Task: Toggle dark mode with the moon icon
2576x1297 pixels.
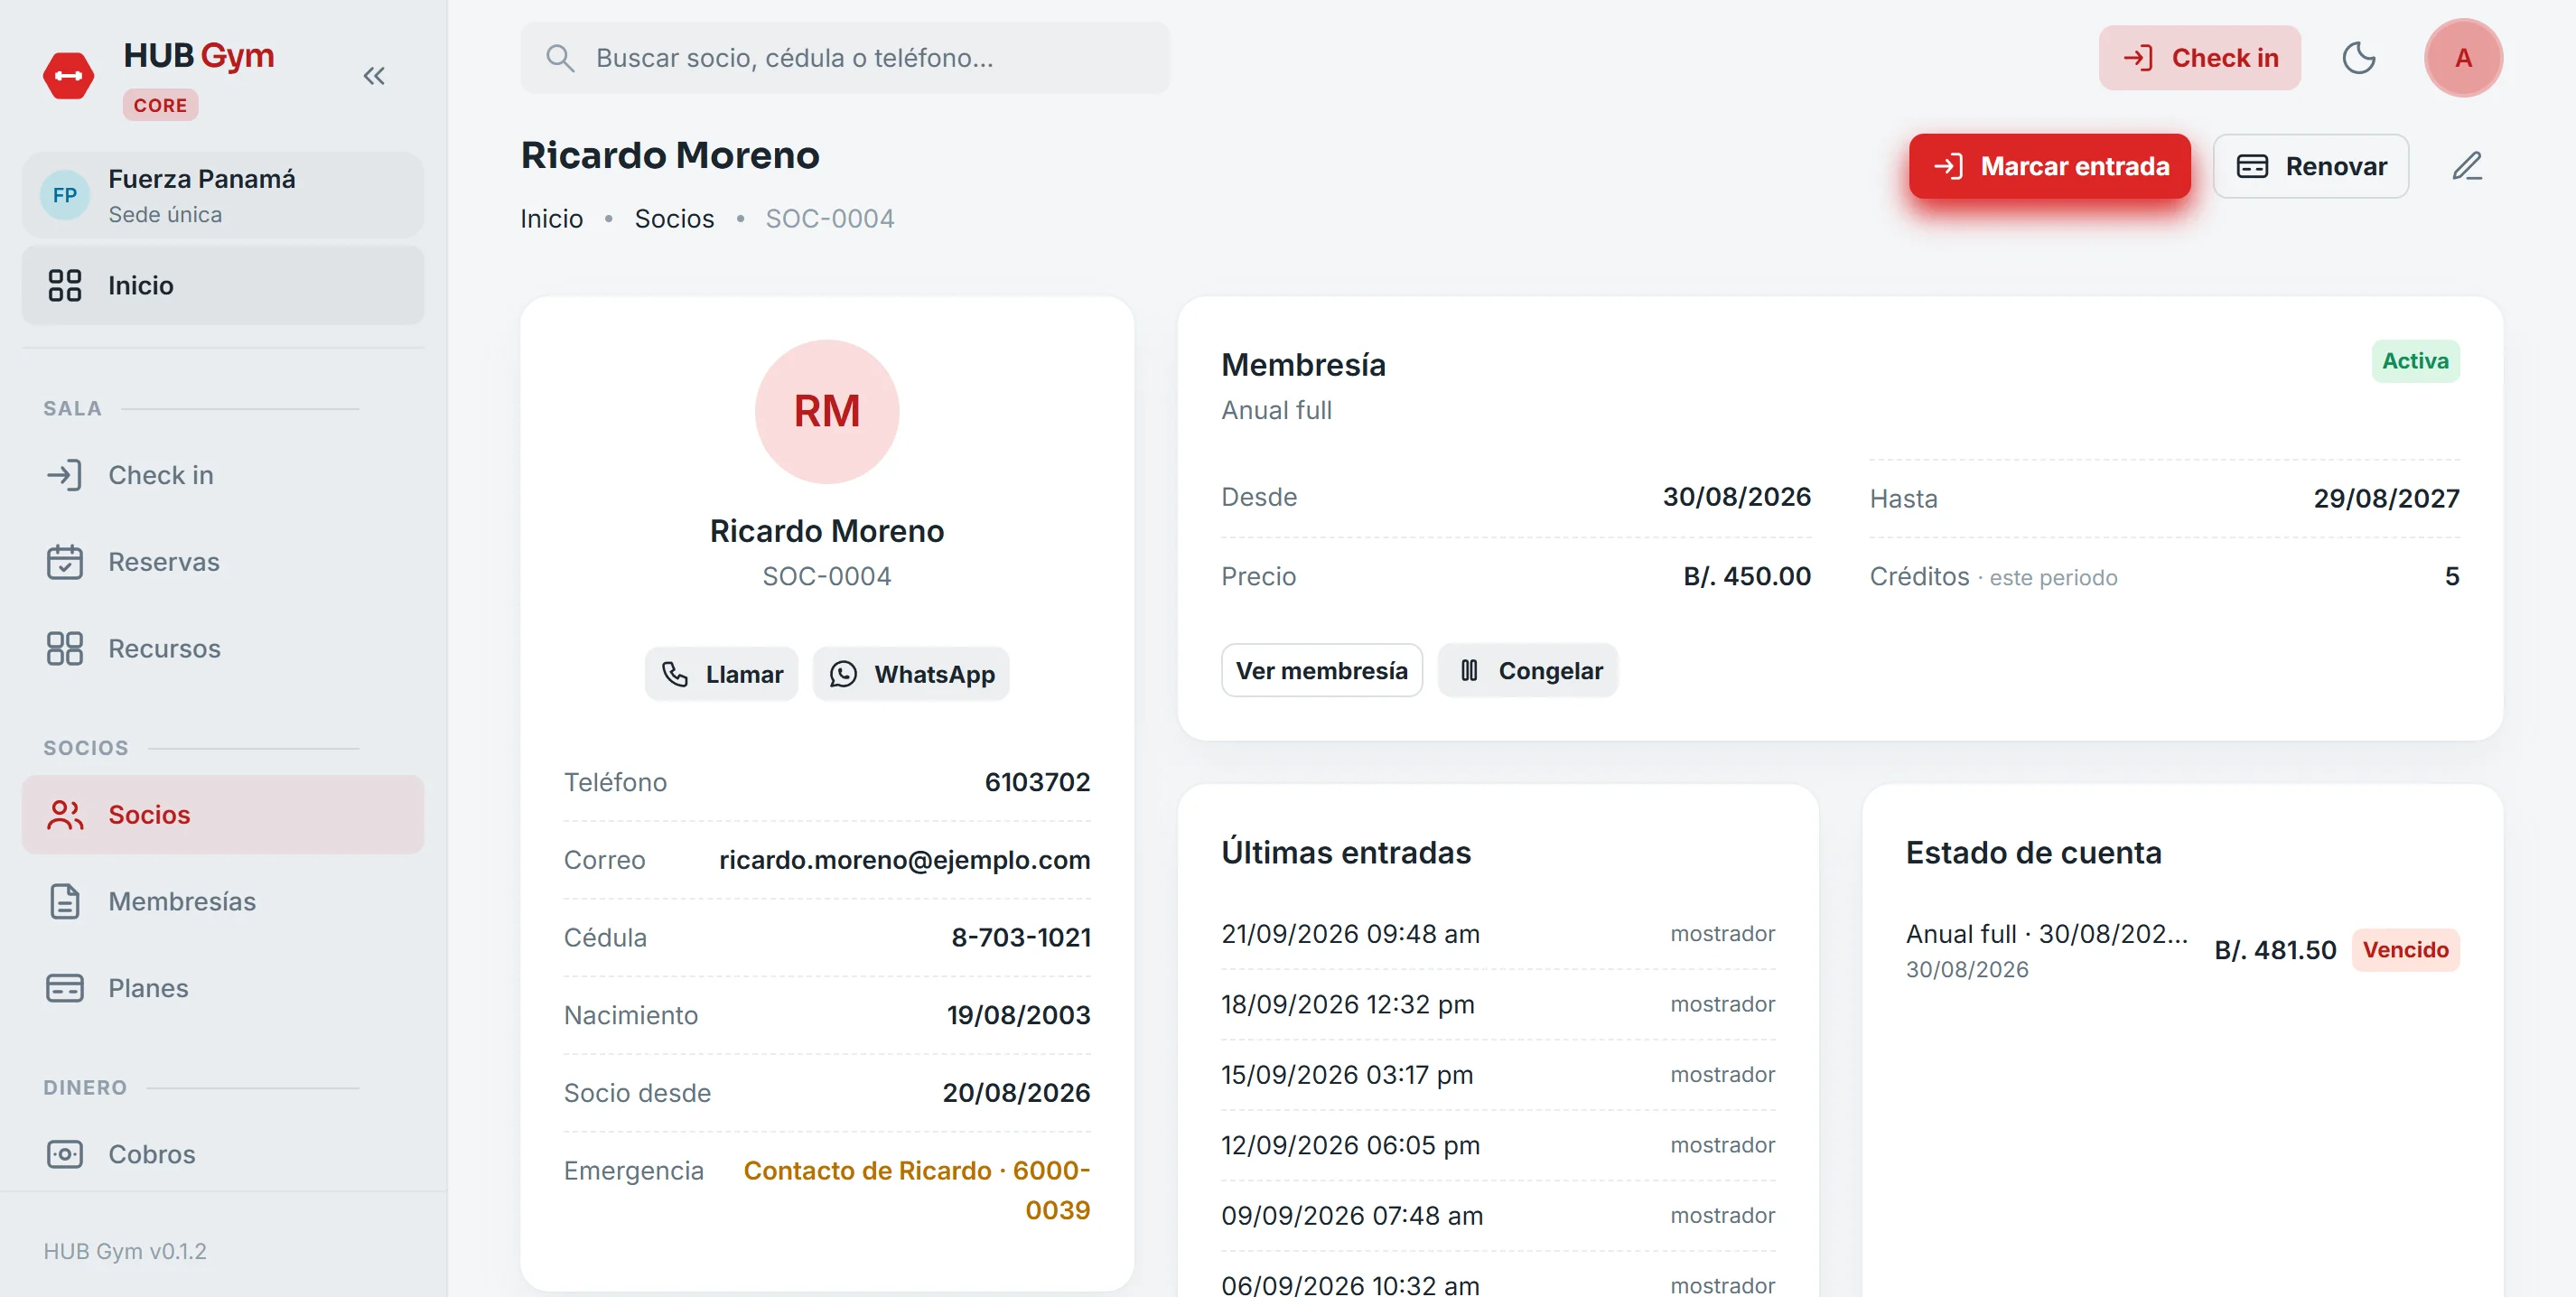Action: point(2359,58)
